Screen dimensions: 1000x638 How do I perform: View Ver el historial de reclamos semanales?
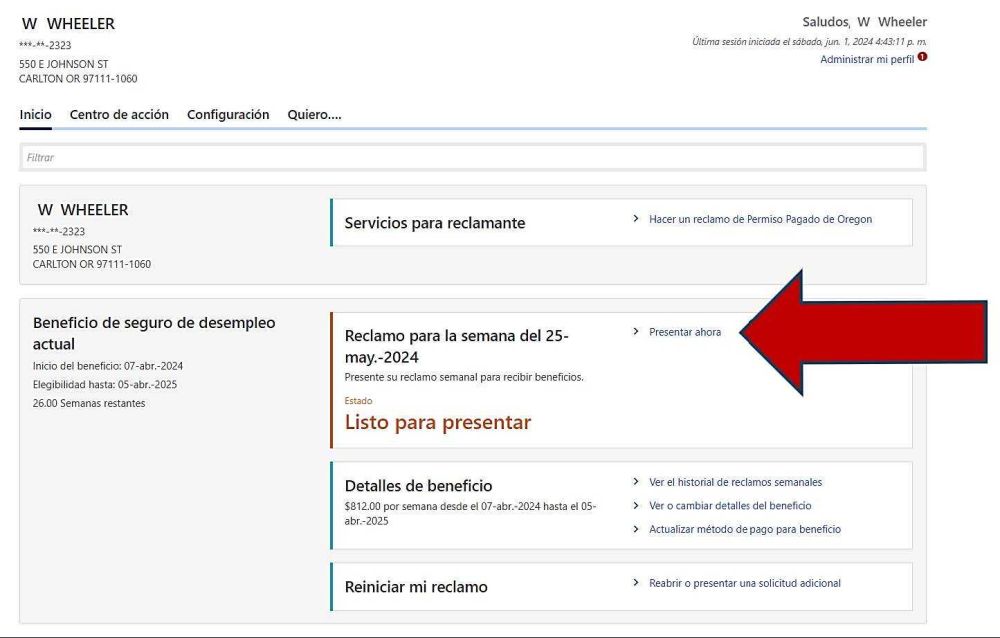click(x=735, y=482)
